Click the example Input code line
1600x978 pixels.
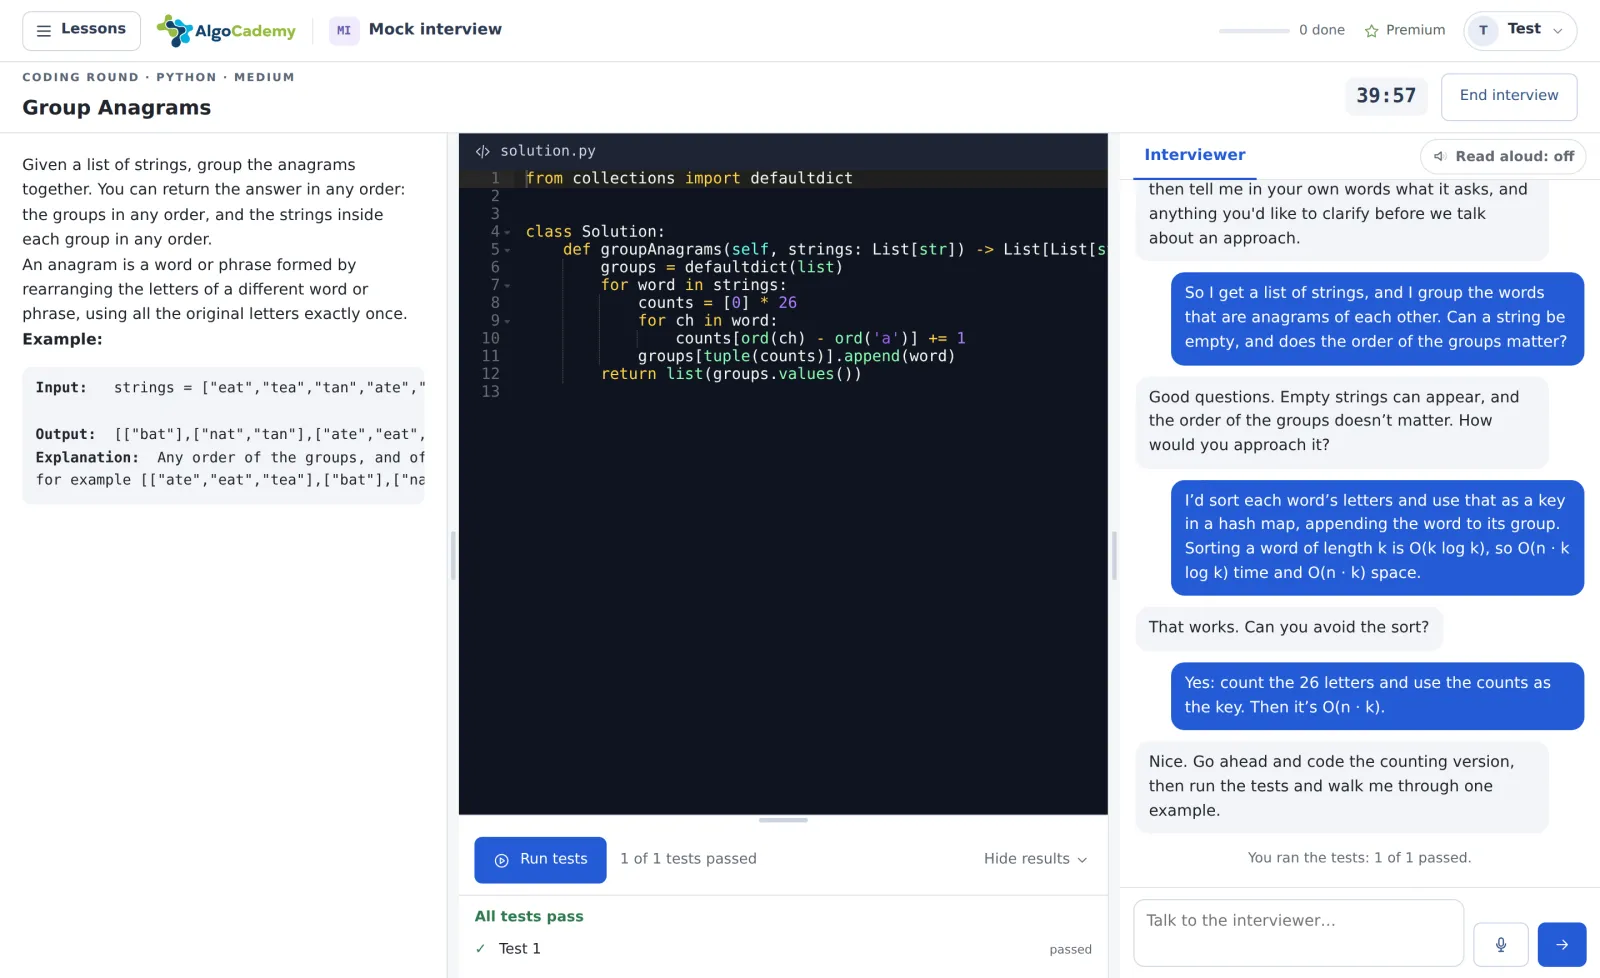click(x=230, y=388)
